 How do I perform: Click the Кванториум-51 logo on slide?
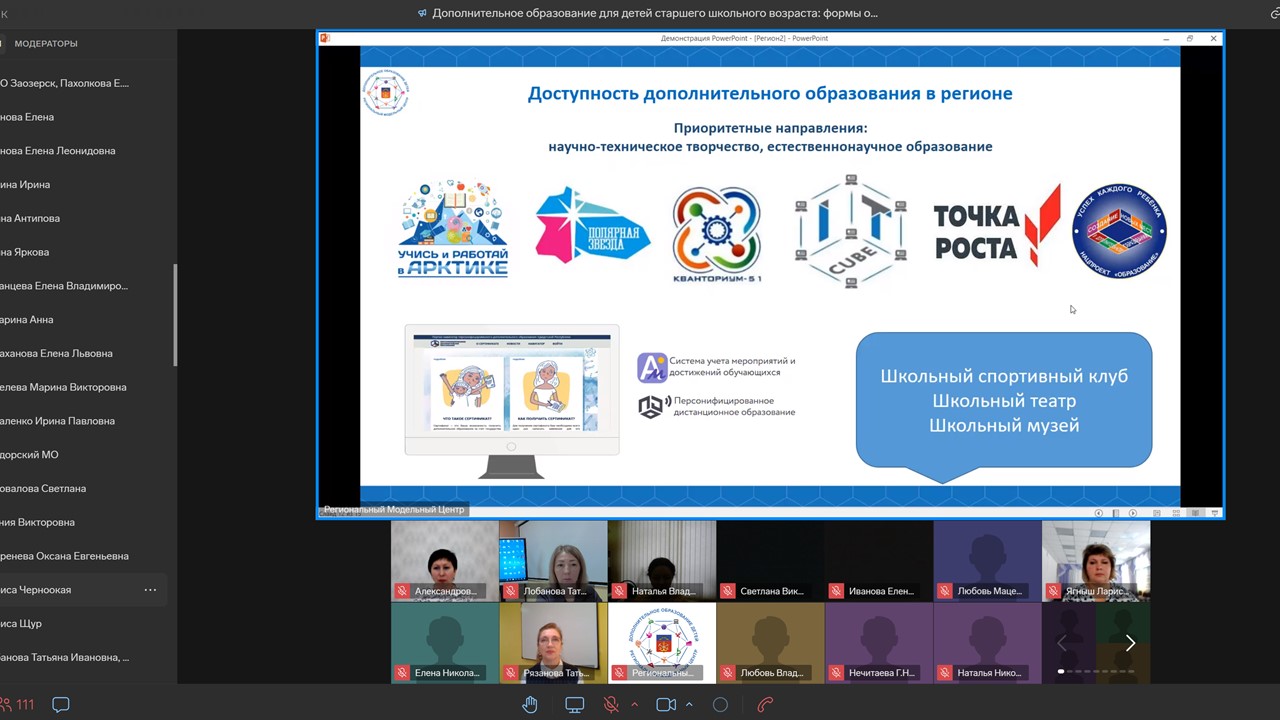tap(717, 235)
